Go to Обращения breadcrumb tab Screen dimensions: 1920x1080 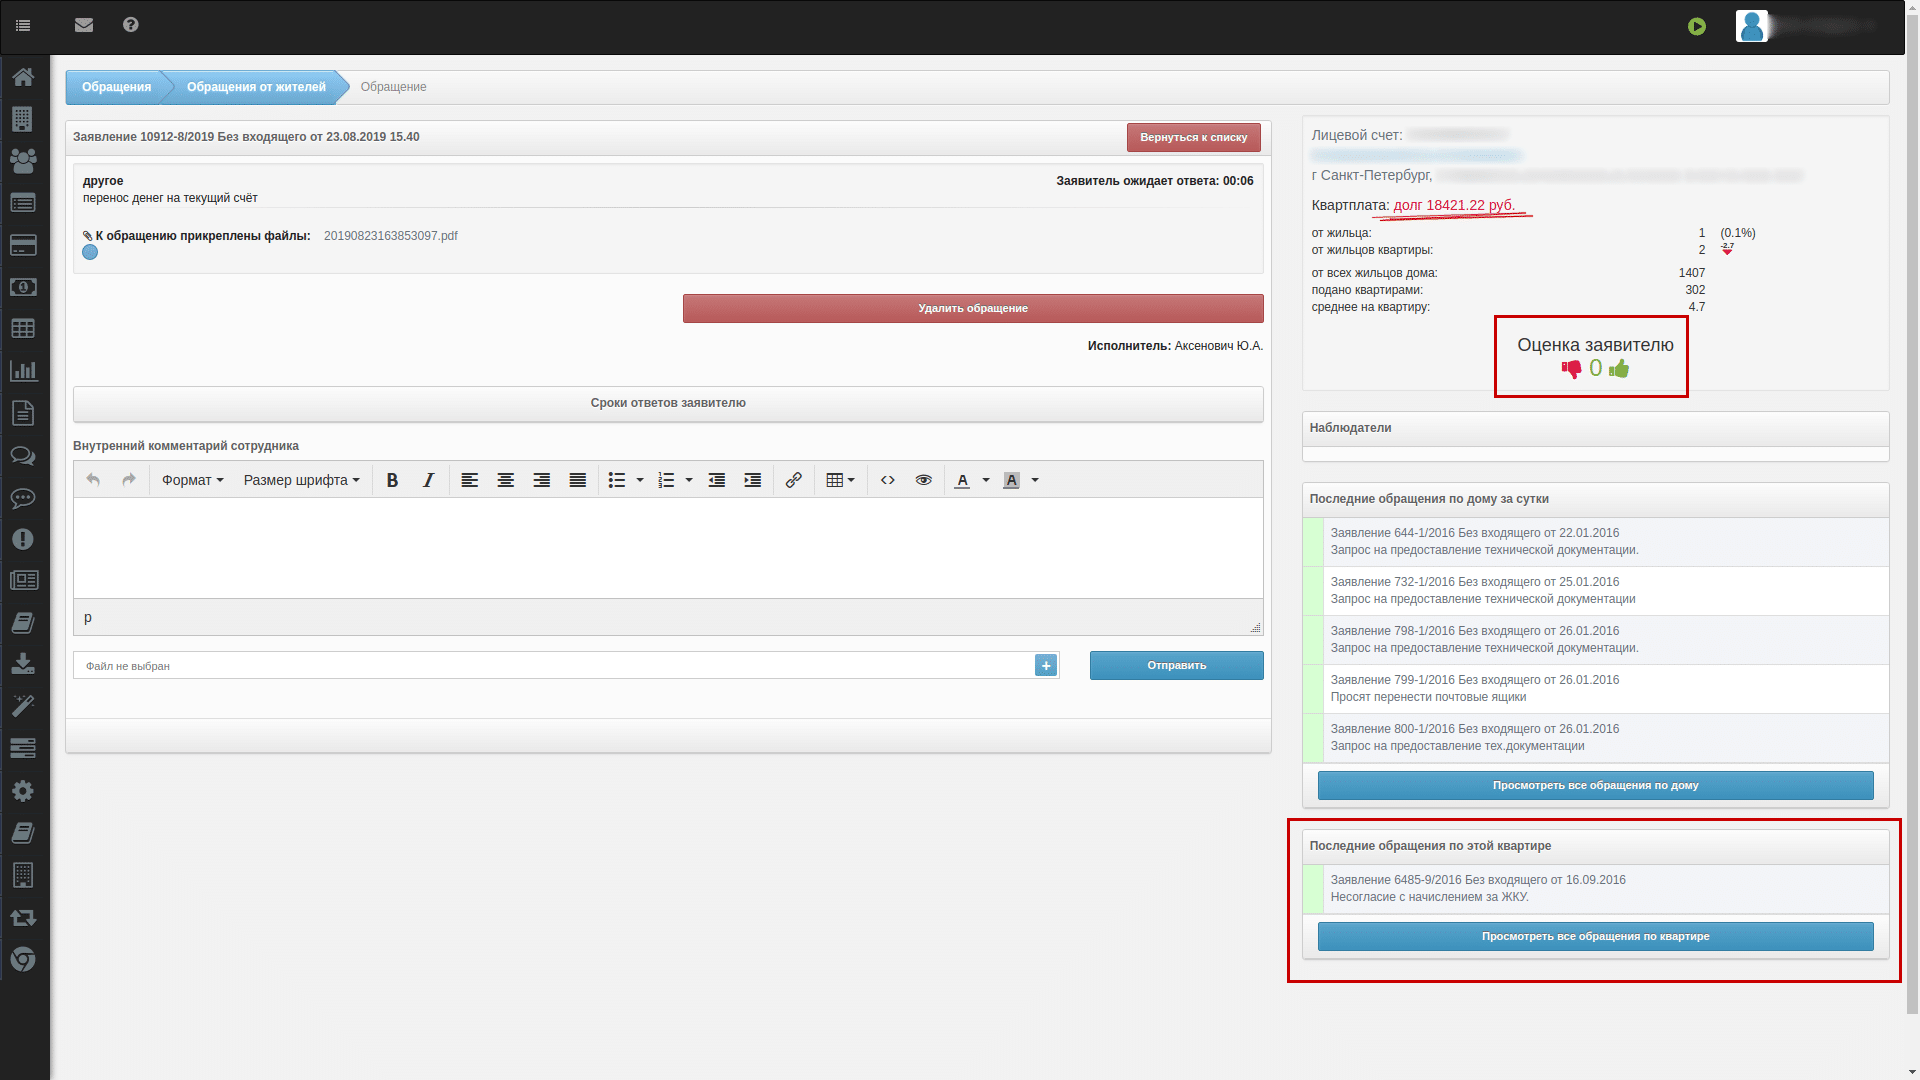coord(116,87)
